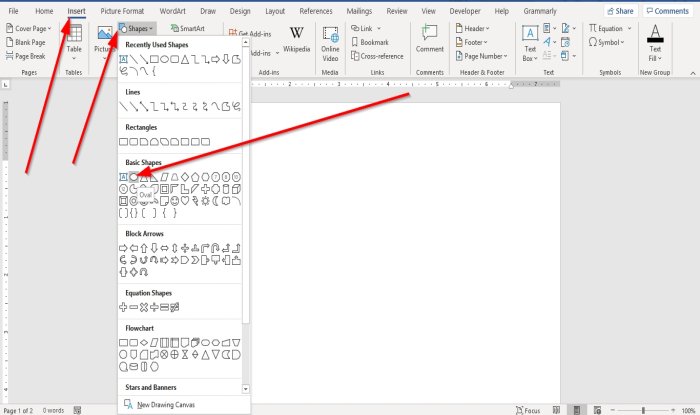Select the minus sign equation shape
The width and height of the screenshot is (700, 415).
(133, 307)
